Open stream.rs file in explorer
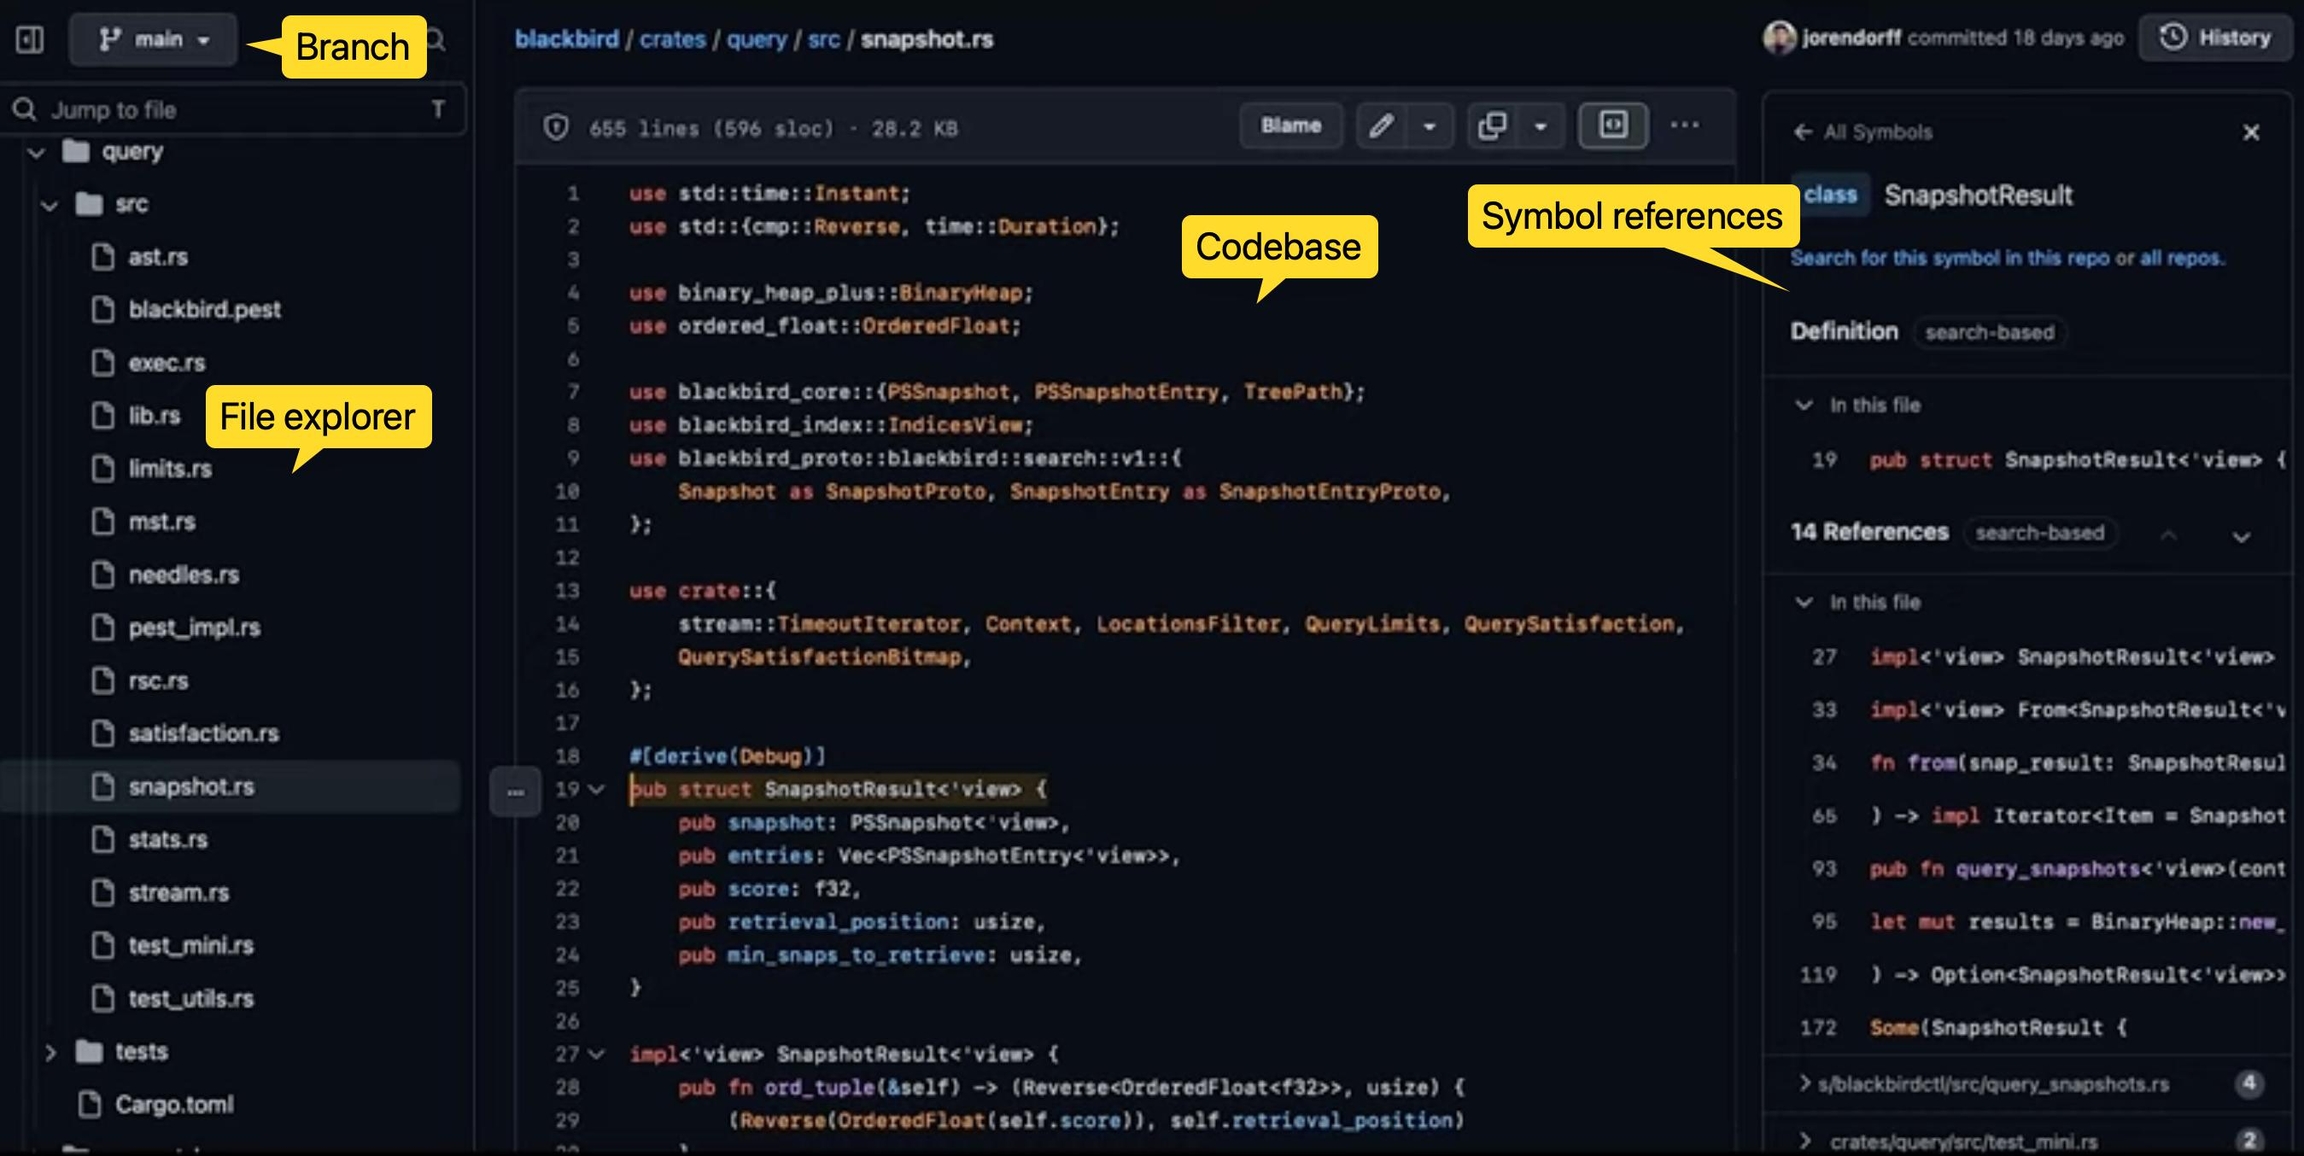This screenshot has width=2304, height=1156. tap(178, 892)
